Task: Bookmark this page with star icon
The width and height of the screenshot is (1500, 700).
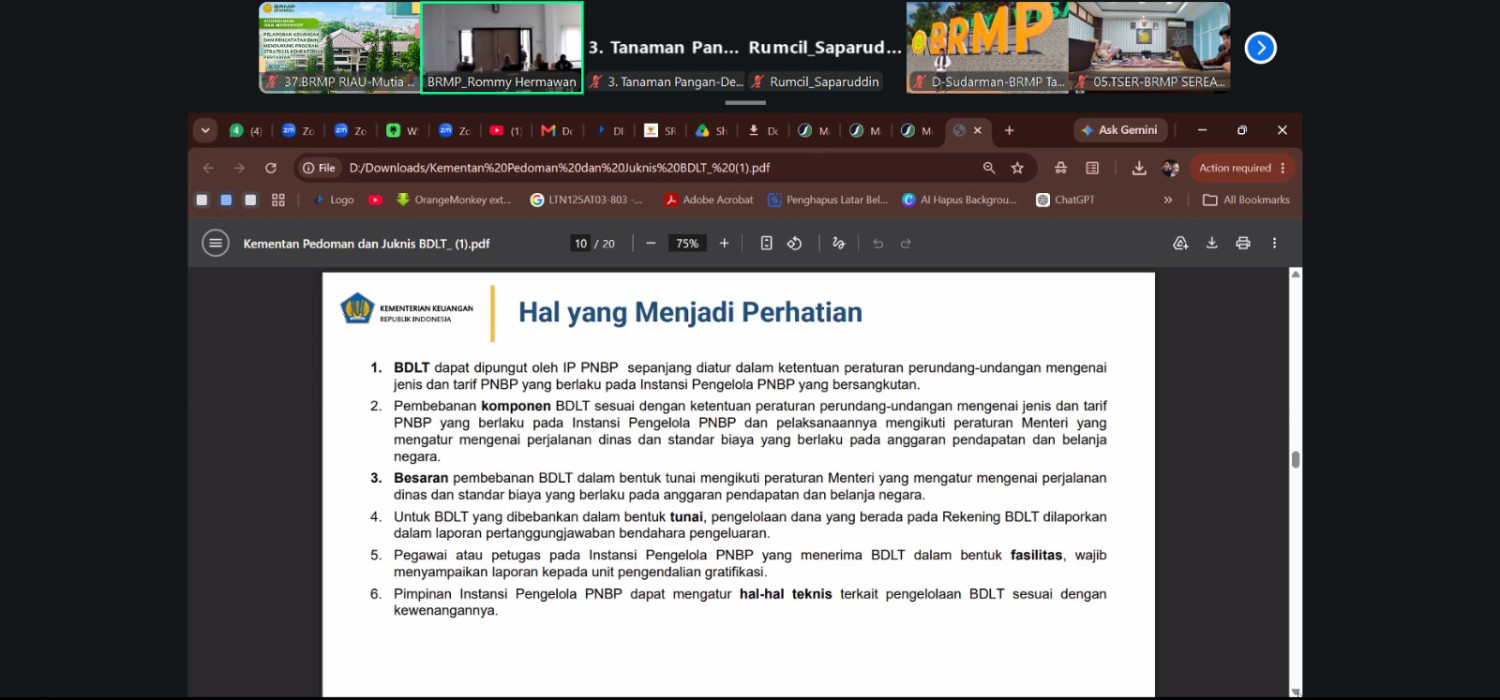Action: (1017, 168)
